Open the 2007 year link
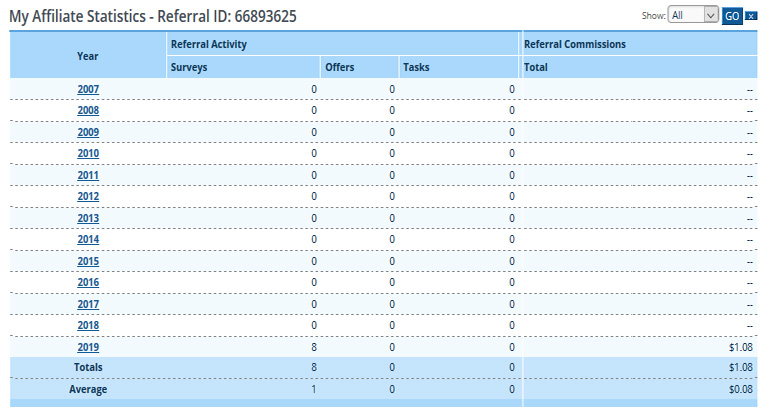 point(88,89)
